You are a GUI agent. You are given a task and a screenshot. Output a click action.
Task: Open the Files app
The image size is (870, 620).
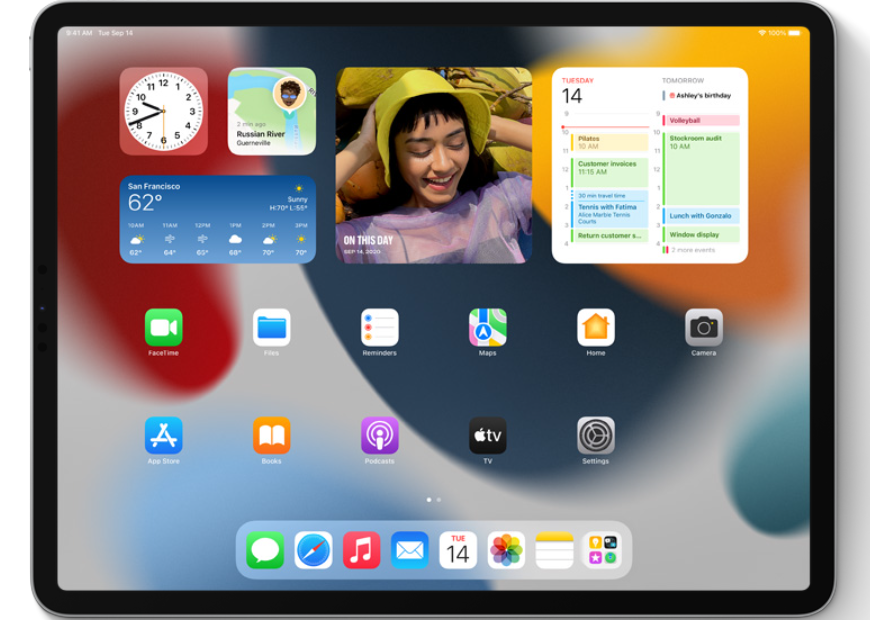click(x=271, y=327)
